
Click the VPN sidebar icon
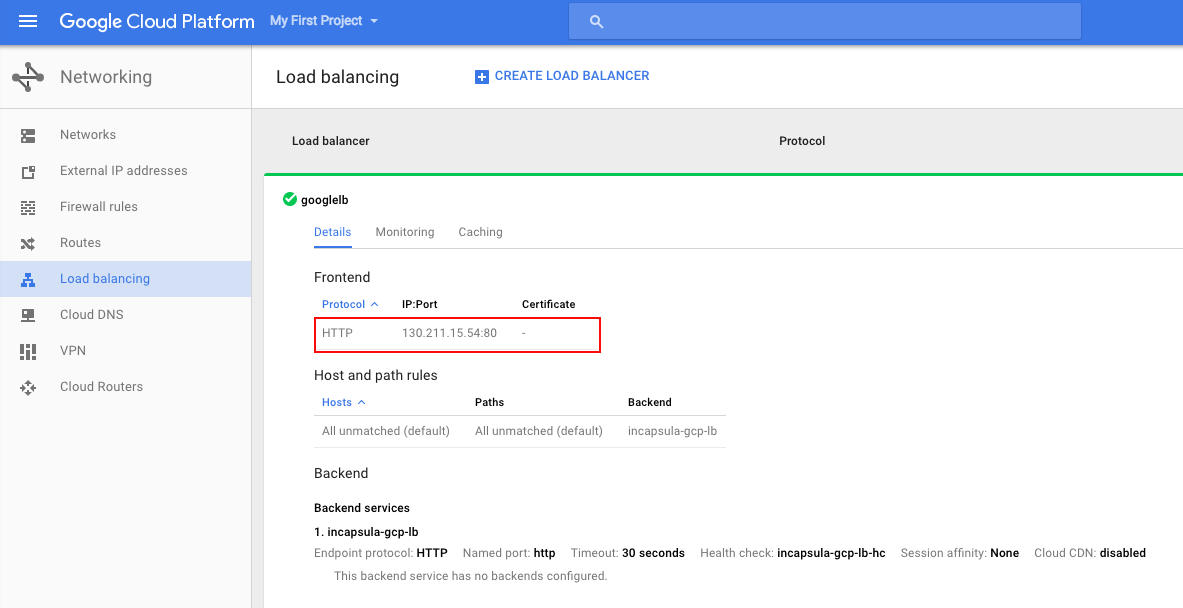[28, 351]
